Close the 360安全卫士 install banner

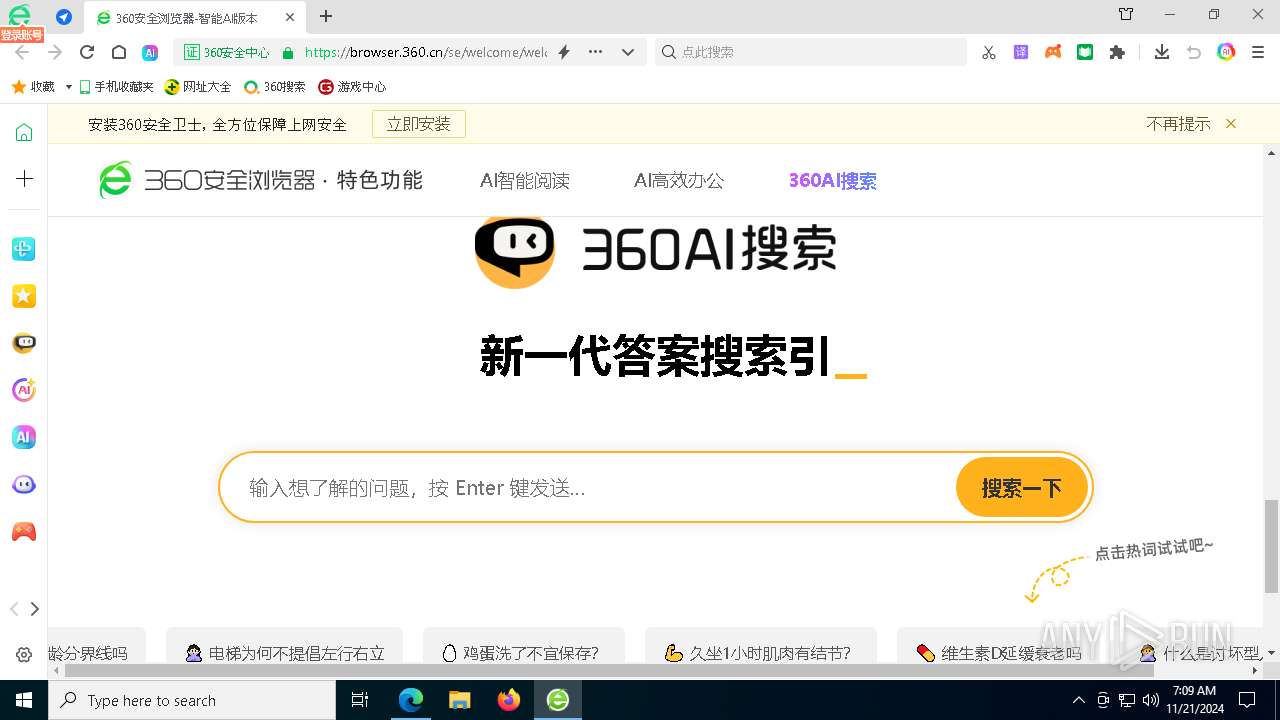point(1231,124)
